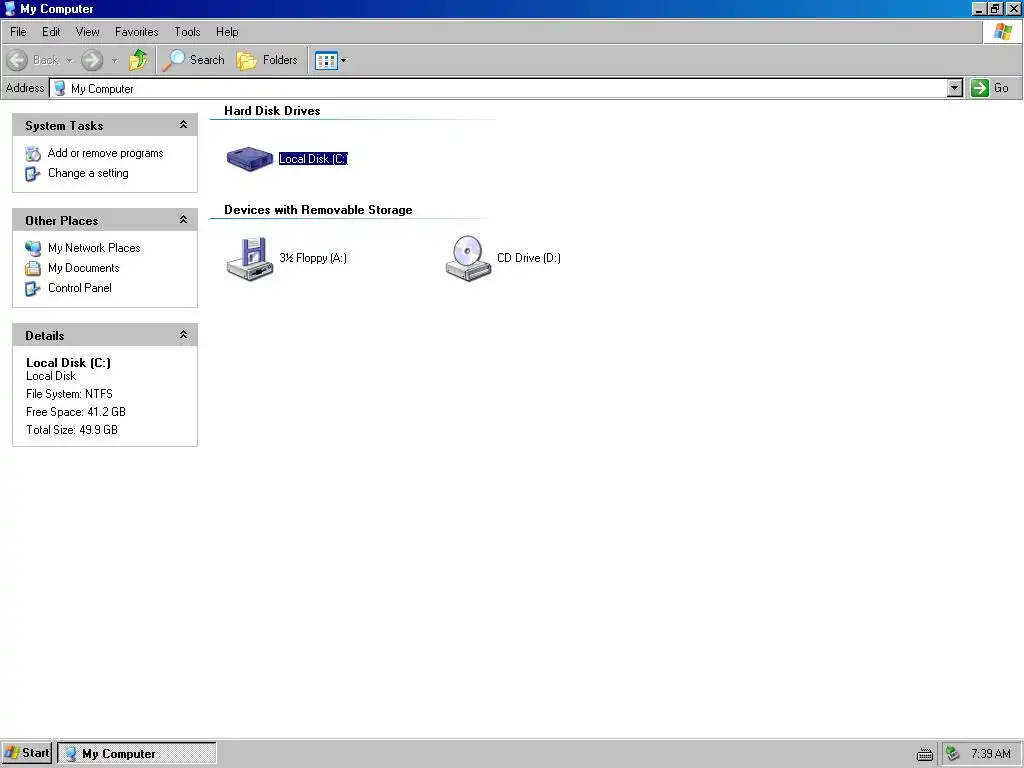
Task: Open the My Network Places link
Action: coord(94,248)
